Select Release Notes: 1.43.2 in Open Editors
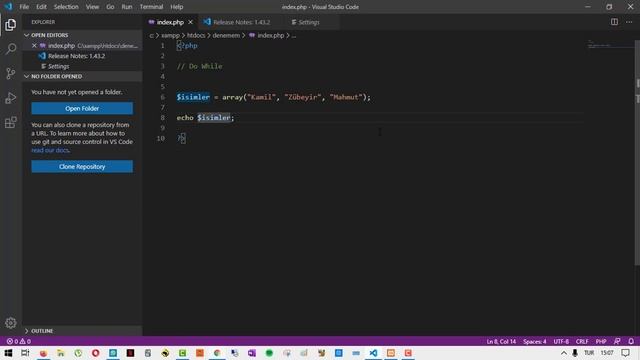The width and height of the screenshot is (640, 360). (x=82, y=56)
